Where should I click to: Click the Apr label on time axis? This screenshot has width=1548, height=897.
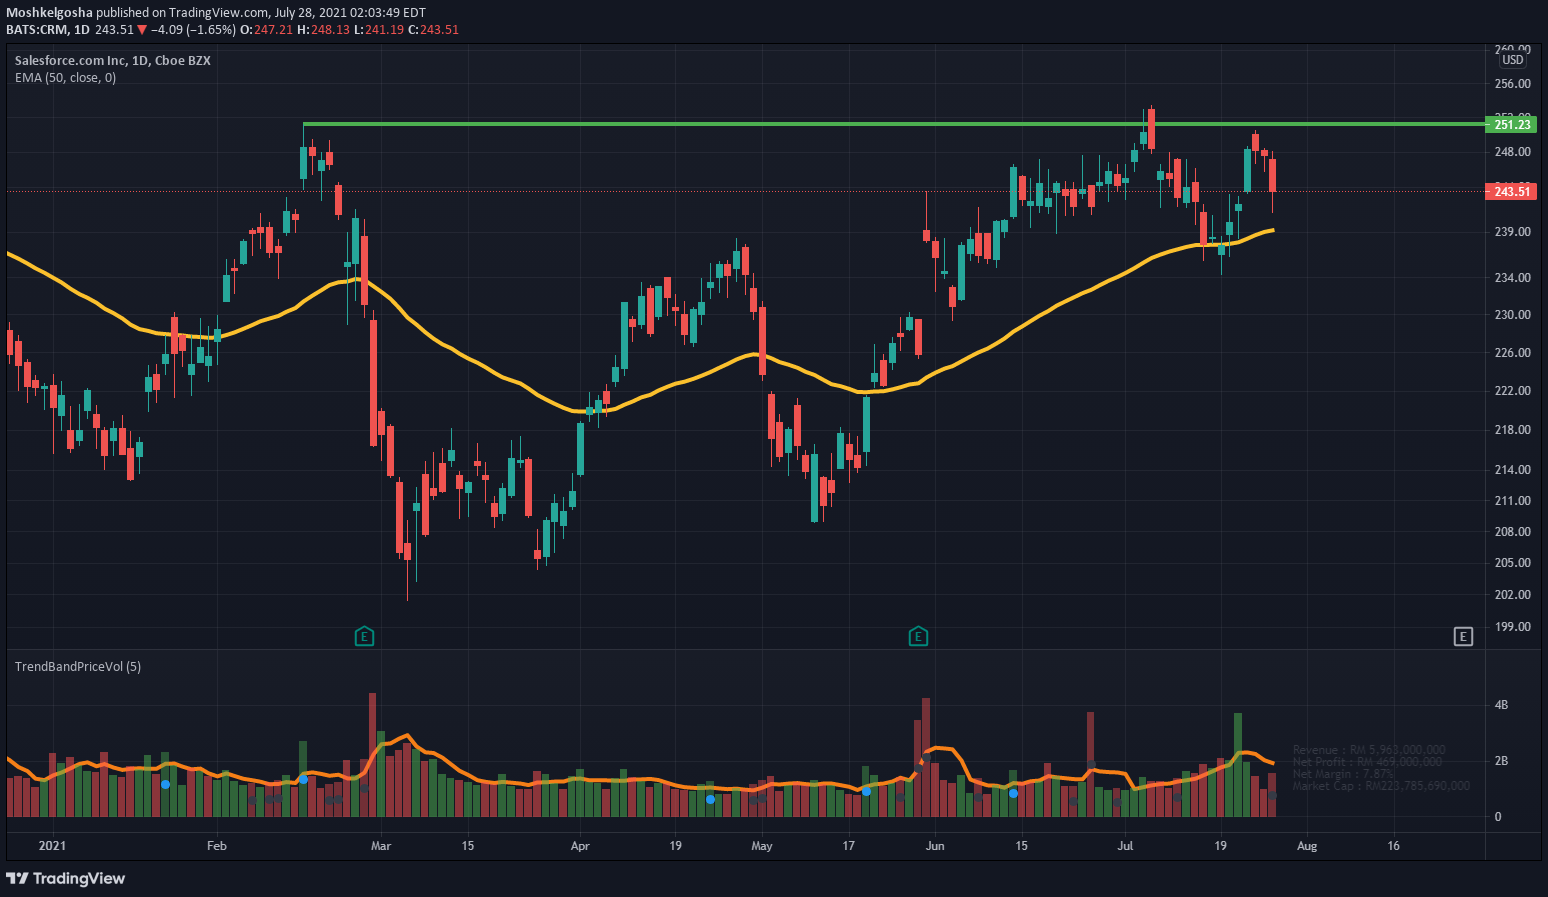[580, 846]
